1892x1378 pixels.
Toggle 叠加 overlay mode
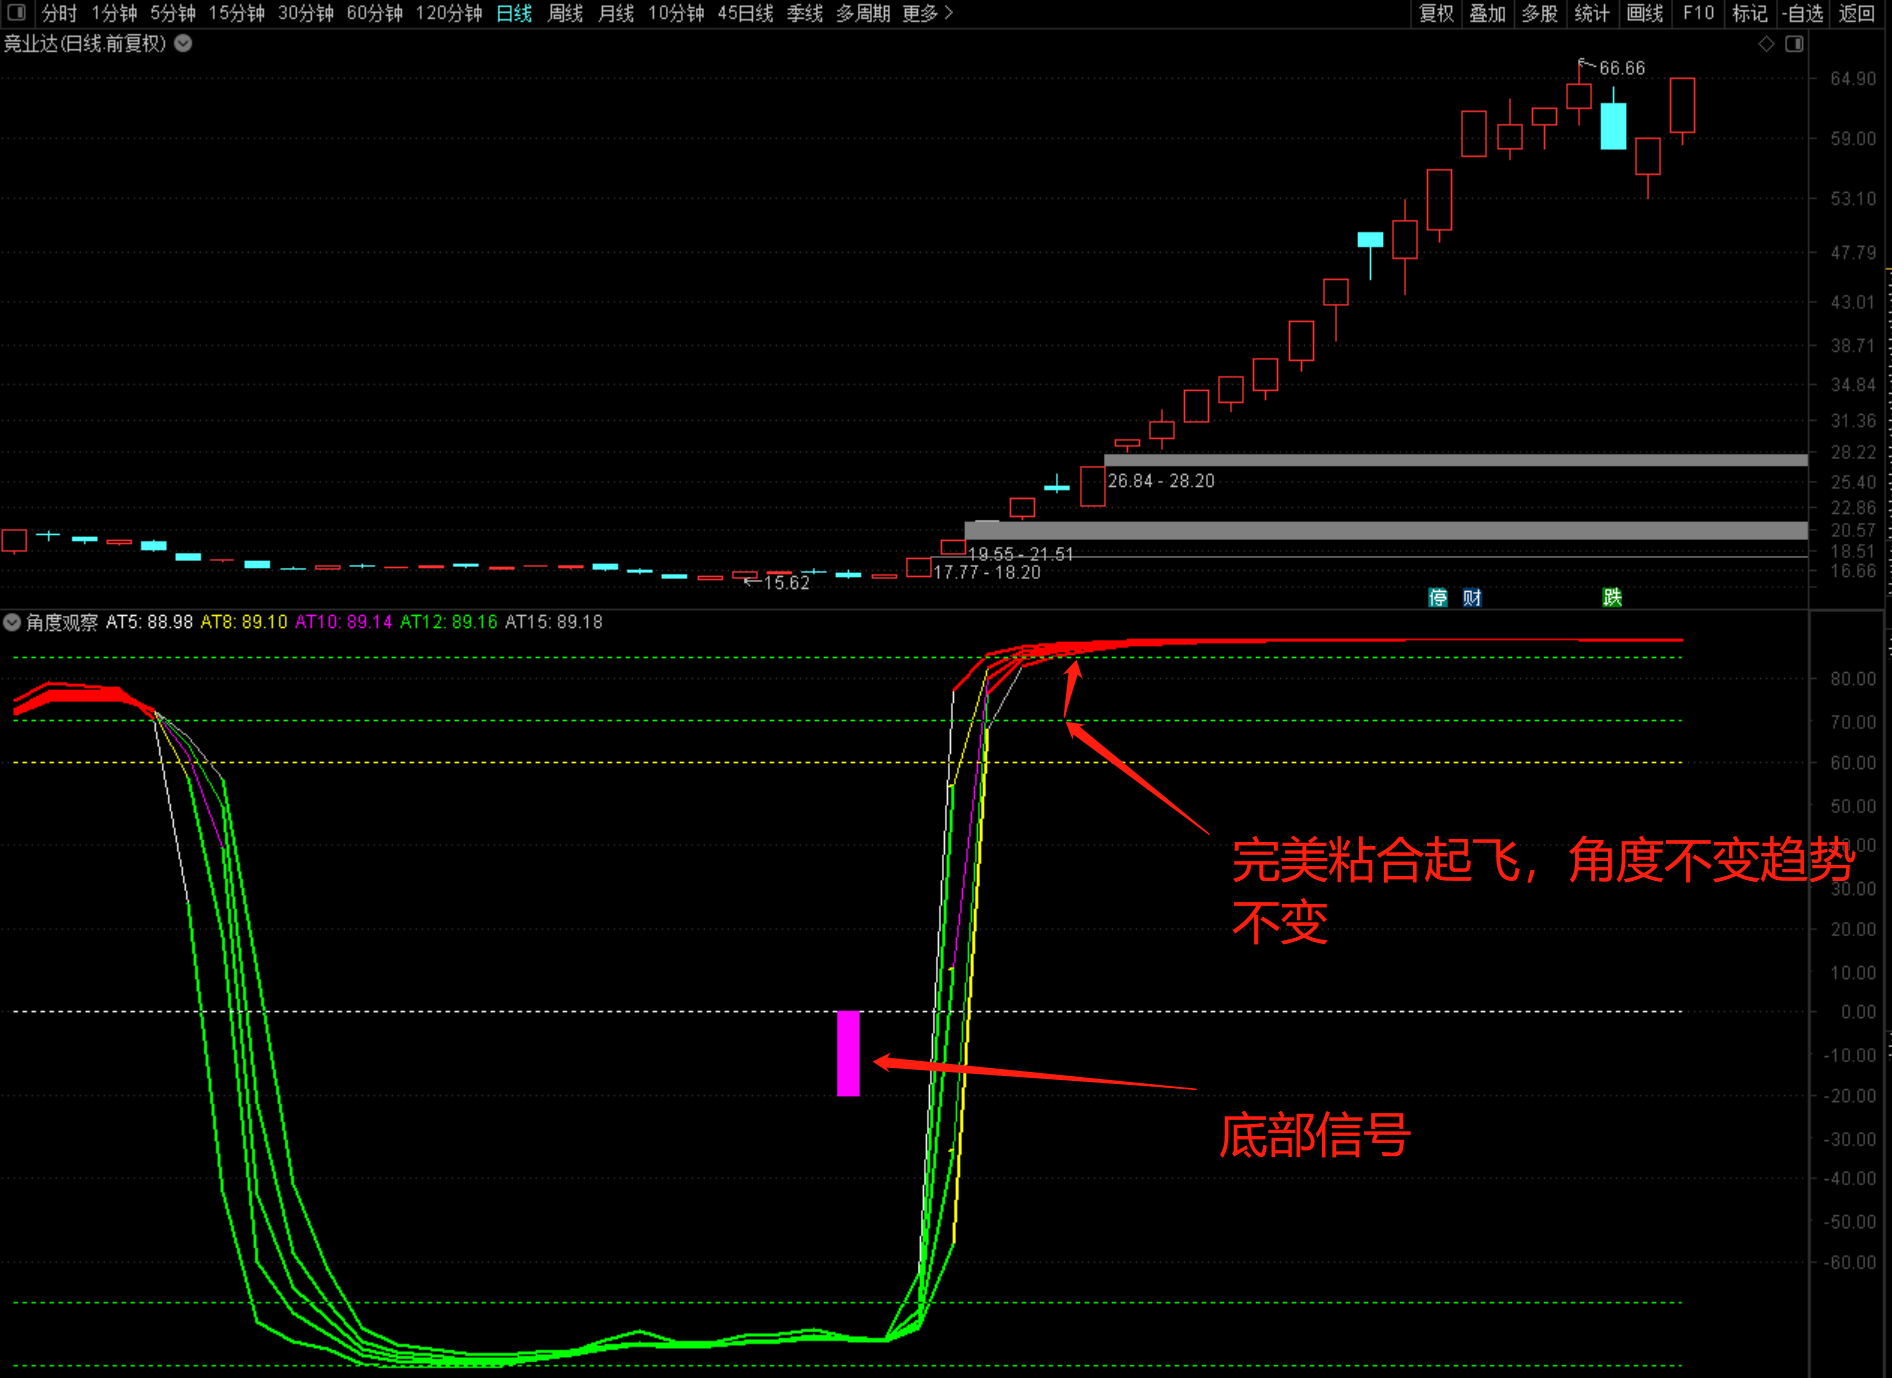[x=1487, y=13]
